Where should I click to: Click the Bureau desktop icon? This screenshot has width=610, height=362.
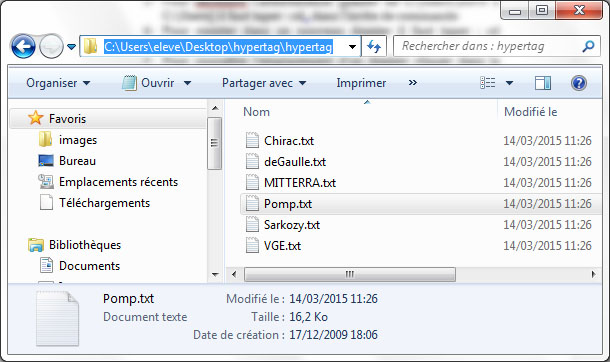click(46, 161)
